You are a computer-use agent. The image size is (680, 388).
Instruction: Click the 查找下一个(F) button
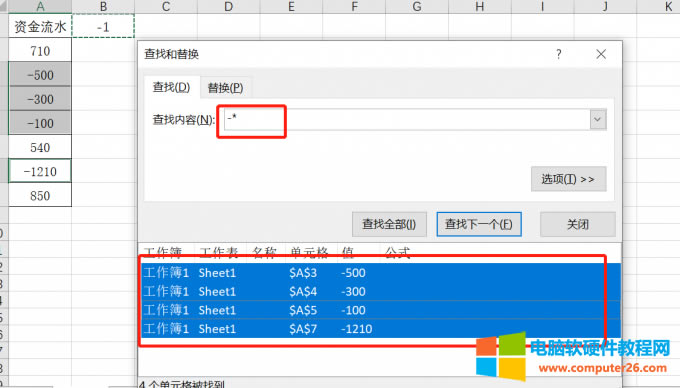479,224
